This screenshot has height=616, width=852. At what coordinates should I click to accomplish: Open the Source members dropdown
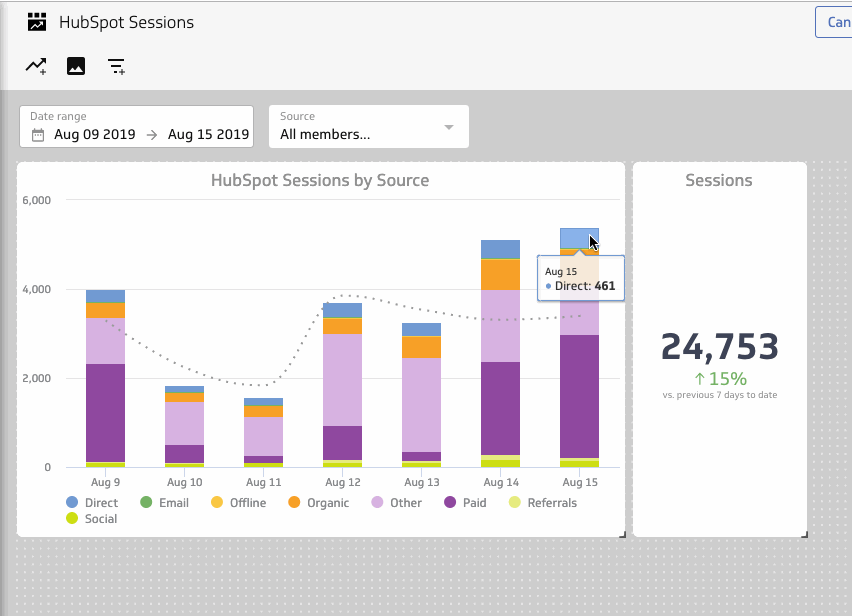[368, 133]
